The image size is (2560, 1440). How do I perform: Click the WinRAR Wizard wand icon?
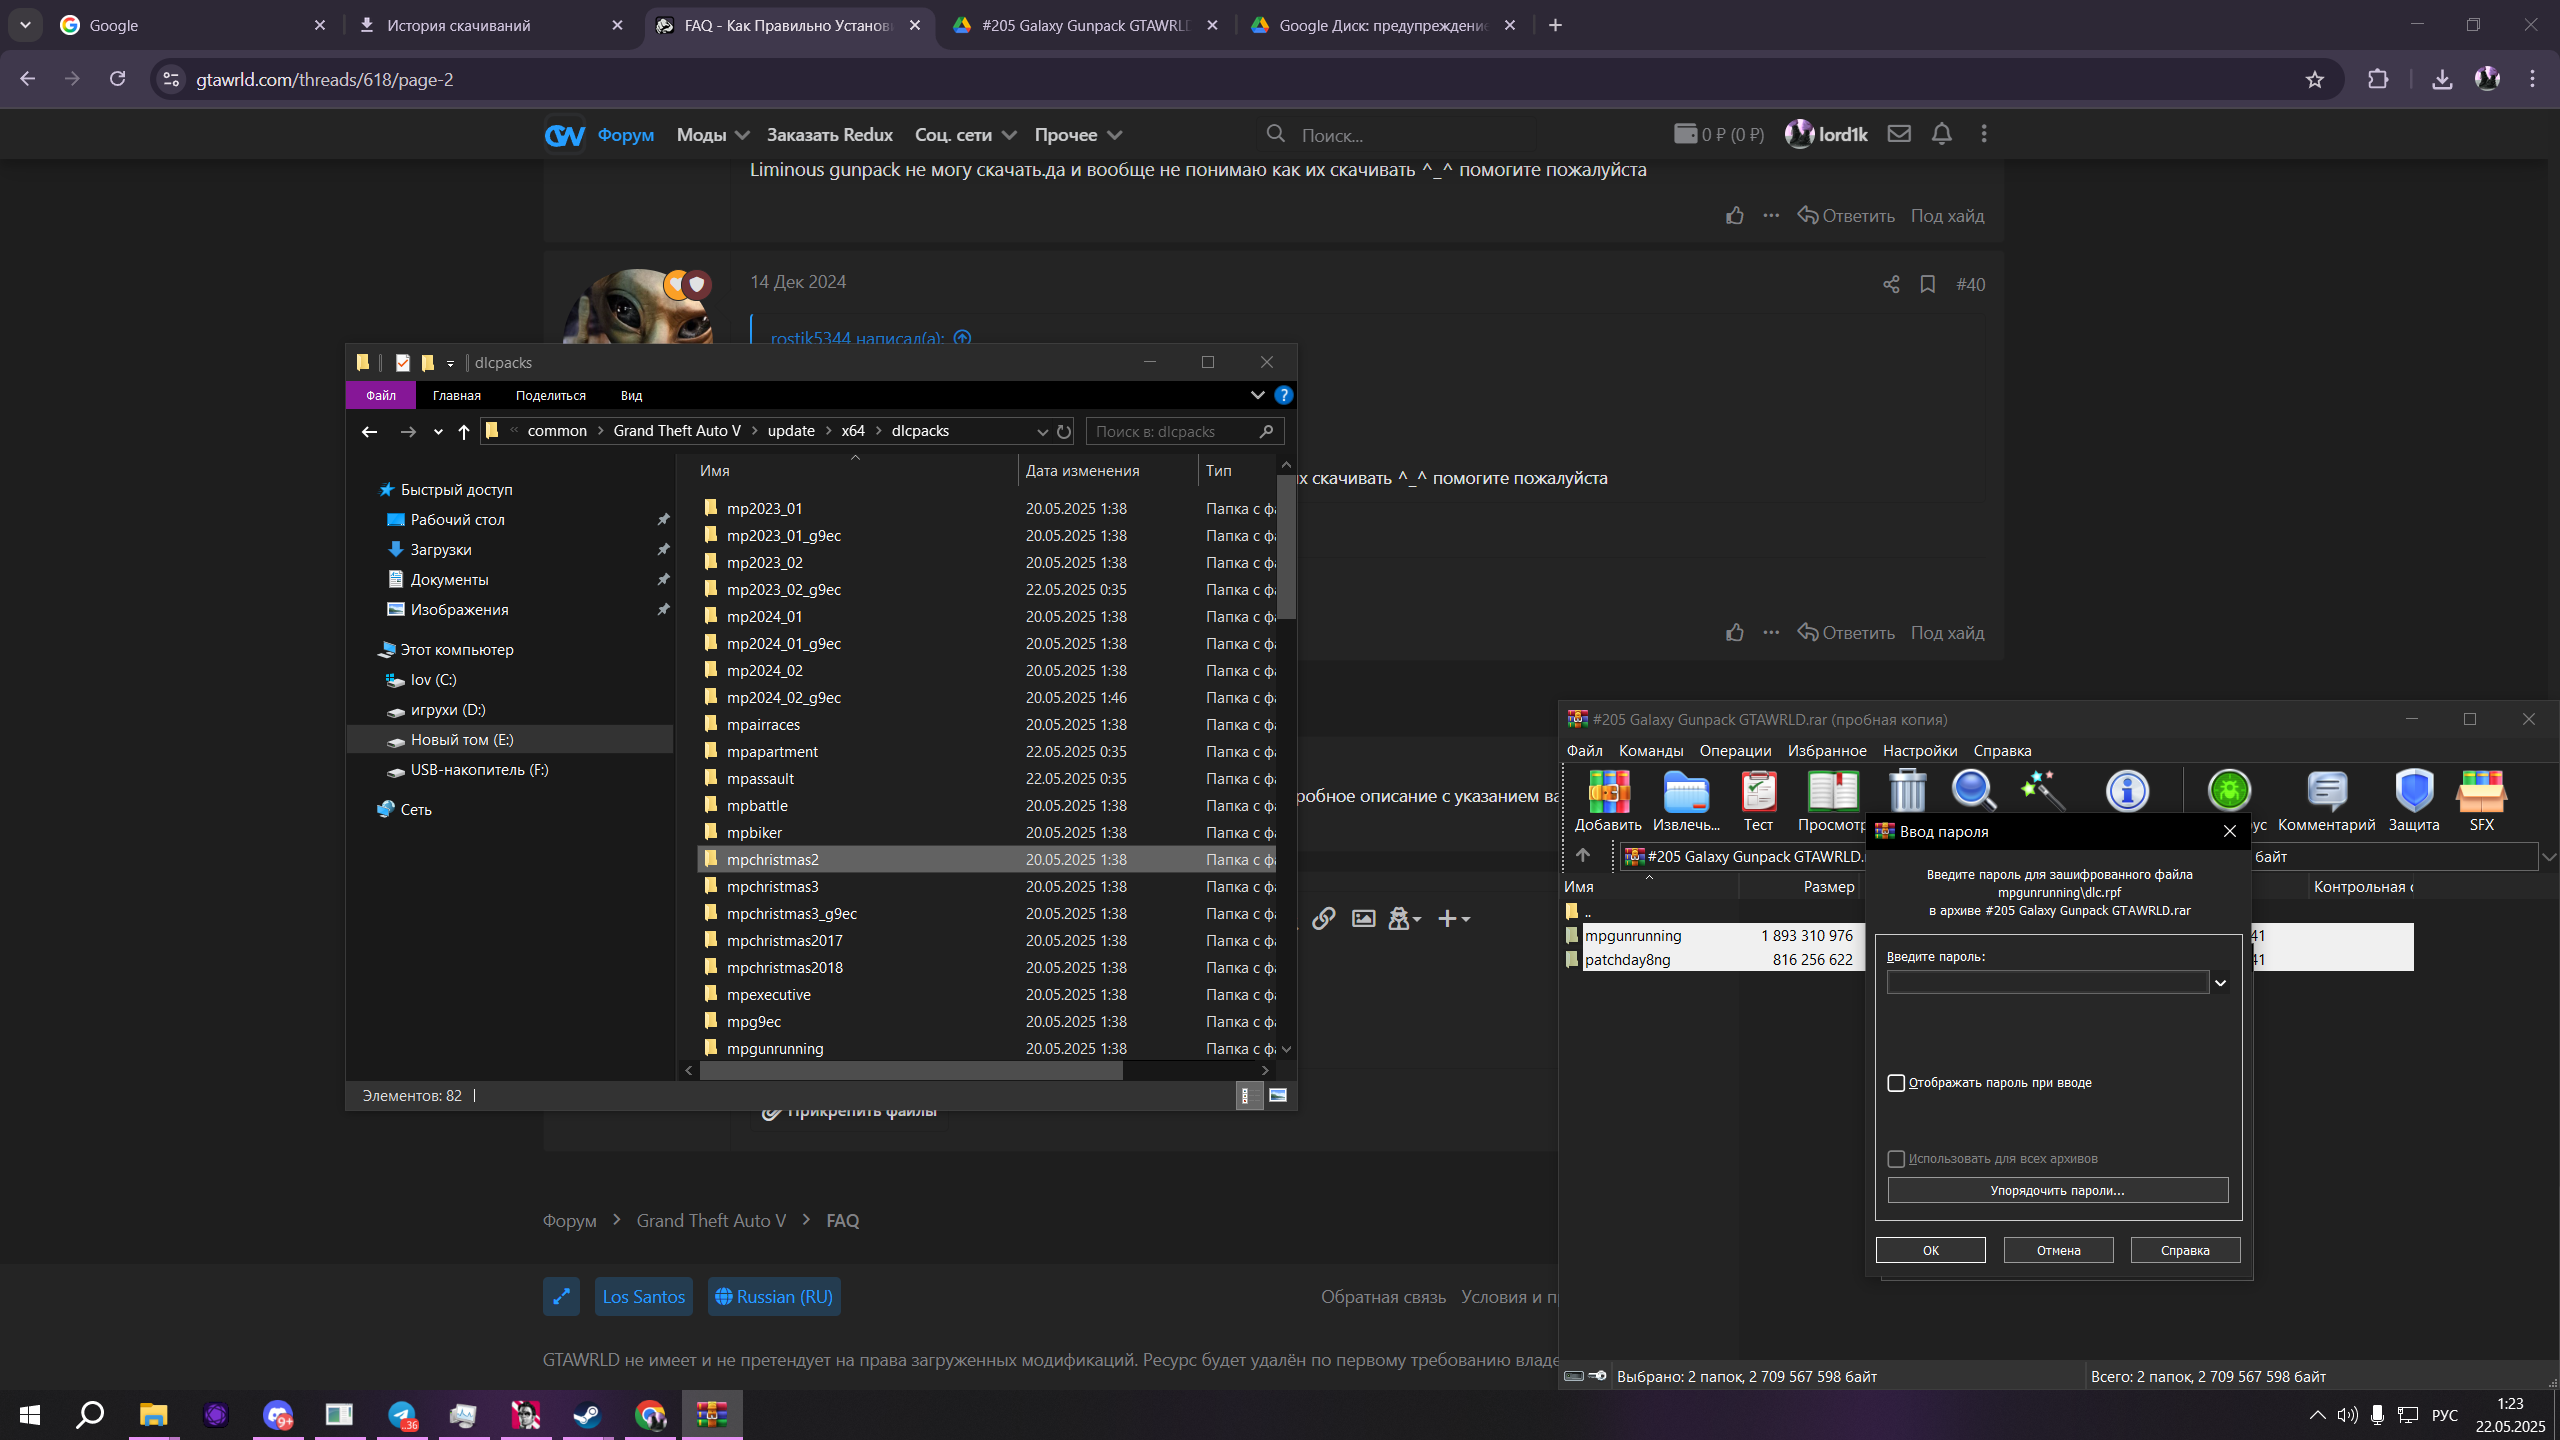coord(2042,790)
